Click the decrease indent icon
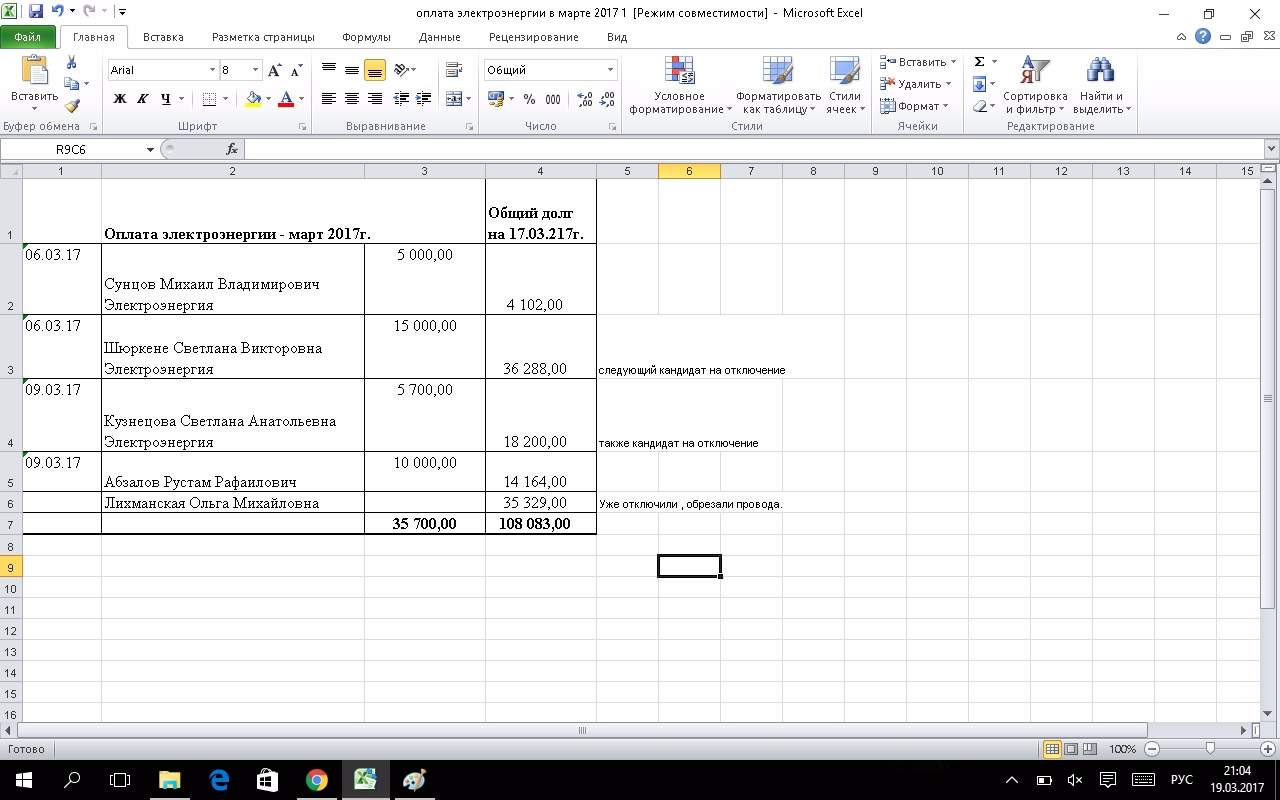The width and height of the screenshot is (1280, 800). 401,99
